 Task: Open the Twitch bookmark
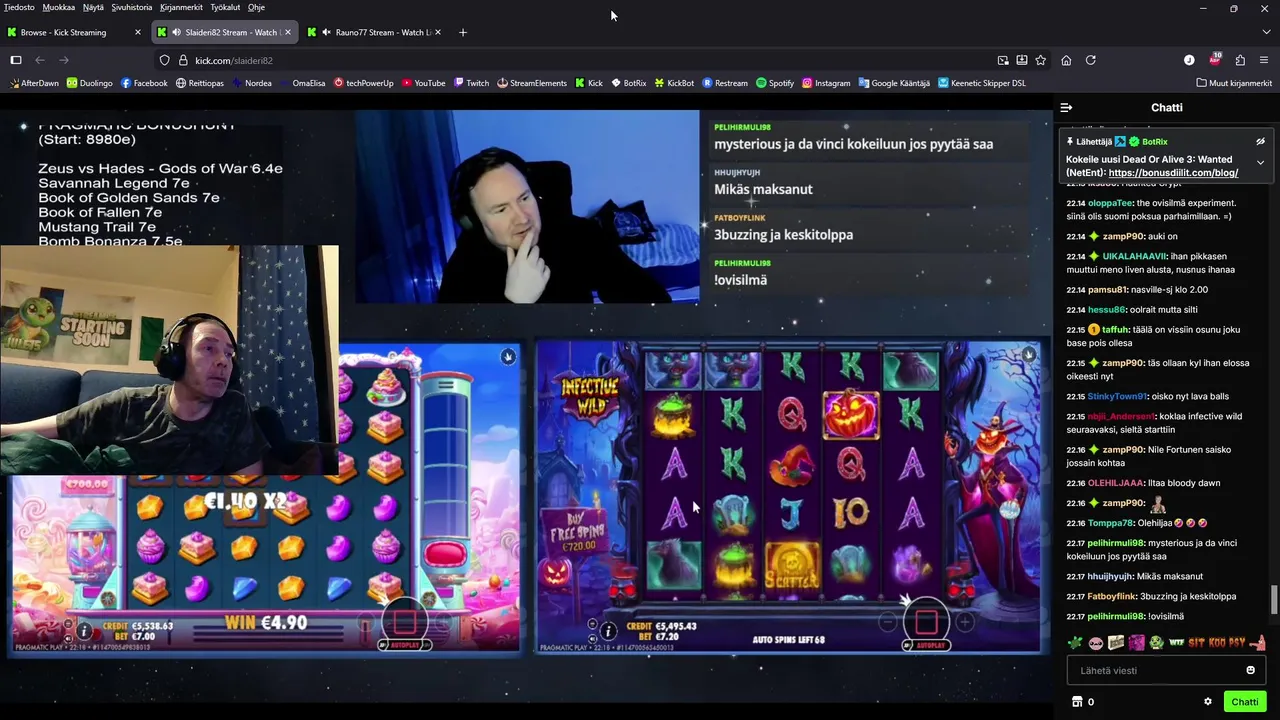(x=471, y=83)
